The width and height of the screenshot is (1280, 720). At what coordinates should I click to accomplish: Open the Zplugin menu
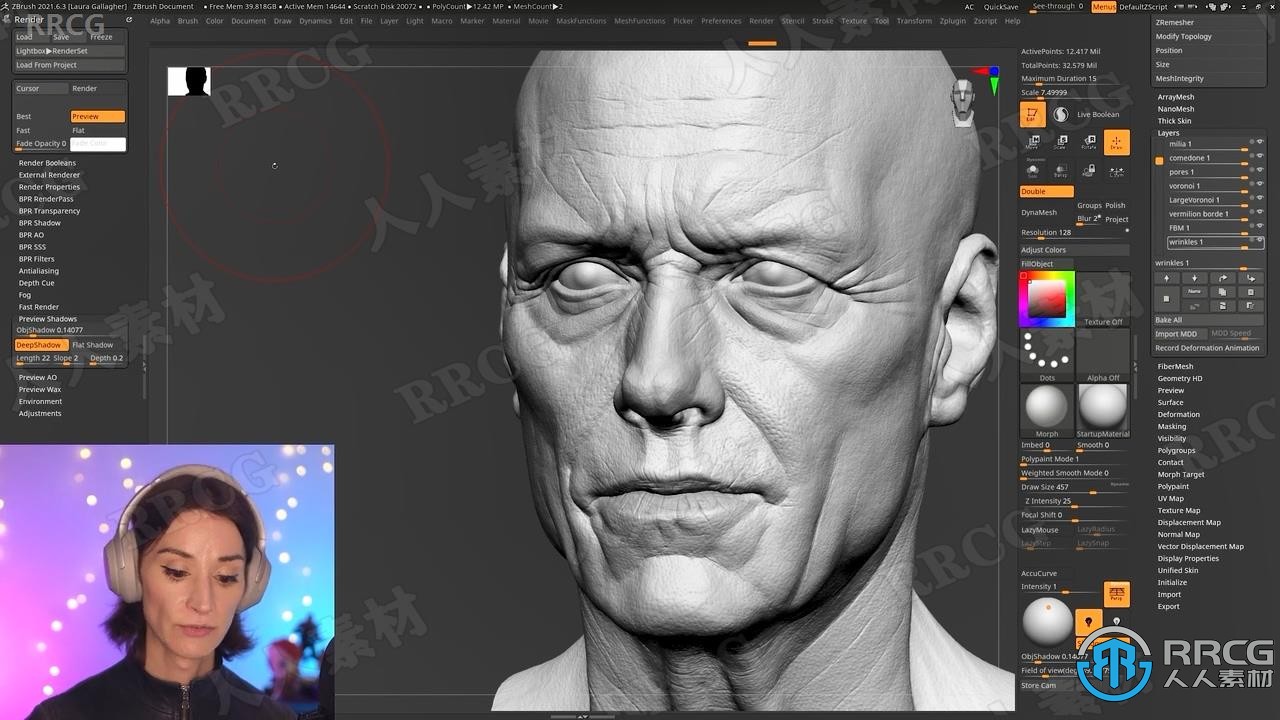pyautogui.click(x=953, y=21)
